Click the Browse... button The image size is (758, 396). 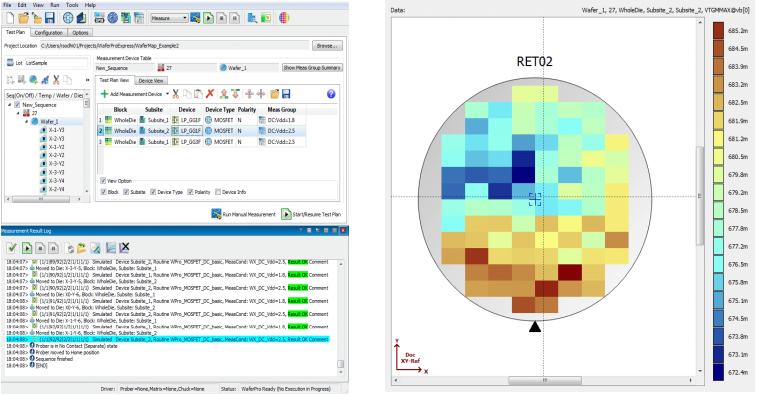point(327,45)
